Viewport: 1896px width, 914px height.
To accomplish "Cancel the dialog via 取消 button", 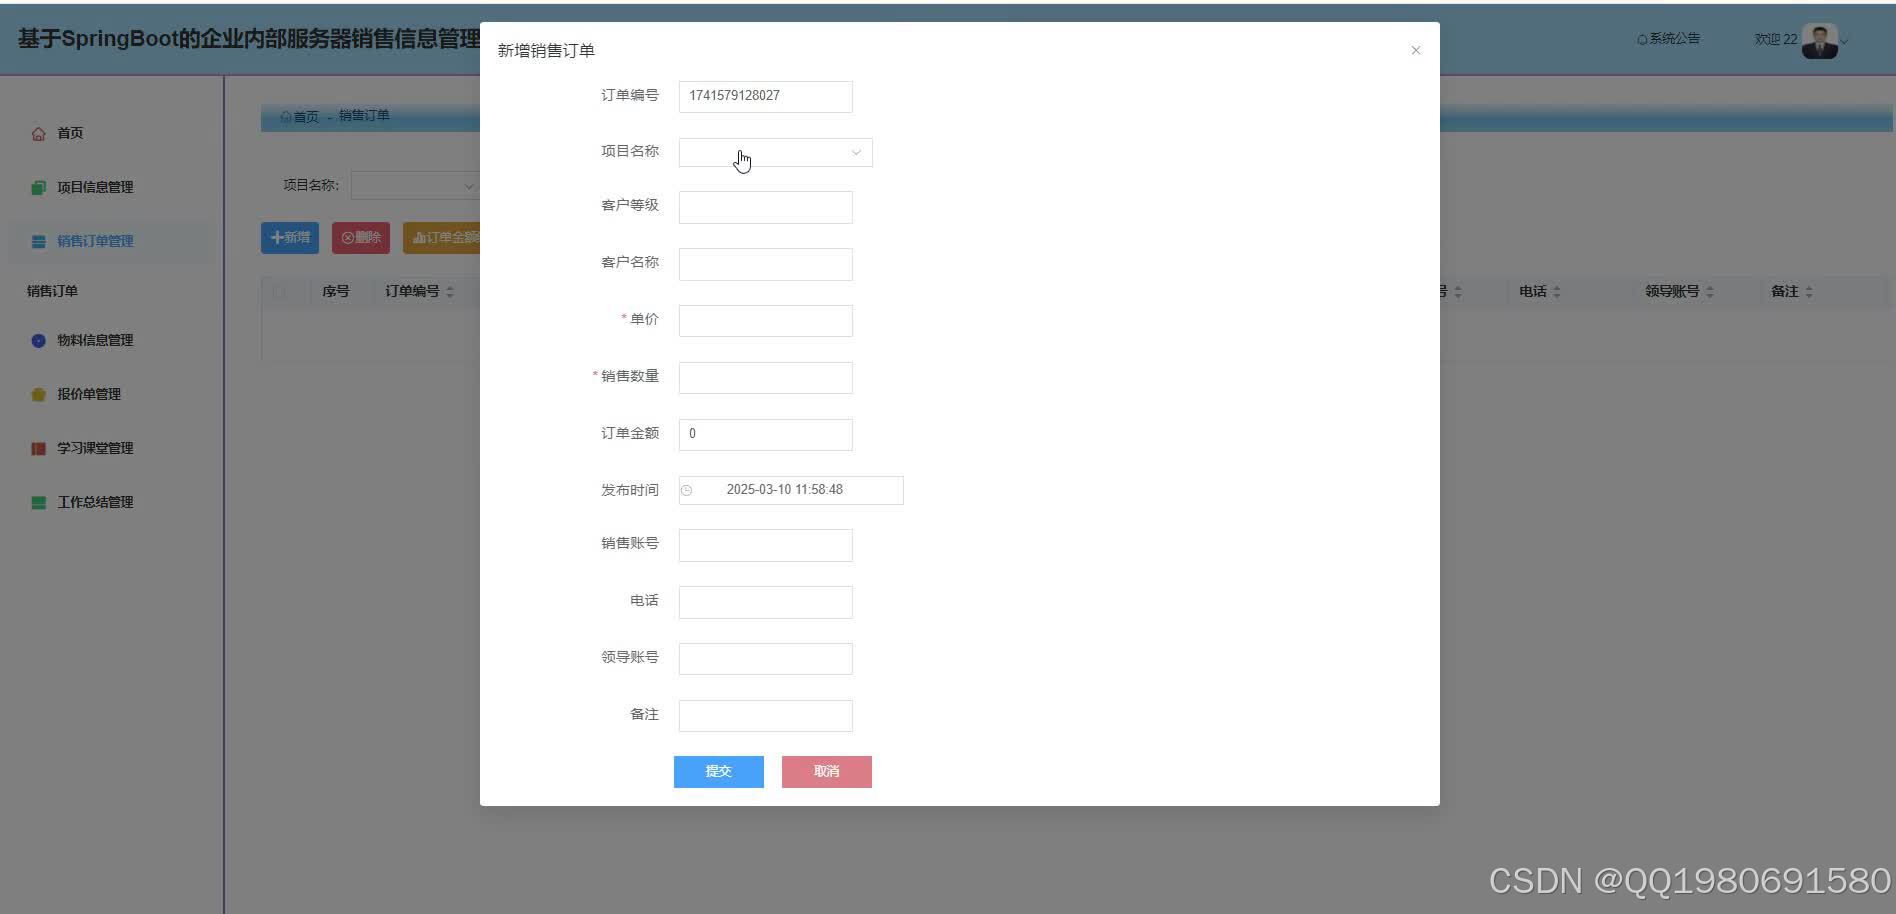I will 826,771.
